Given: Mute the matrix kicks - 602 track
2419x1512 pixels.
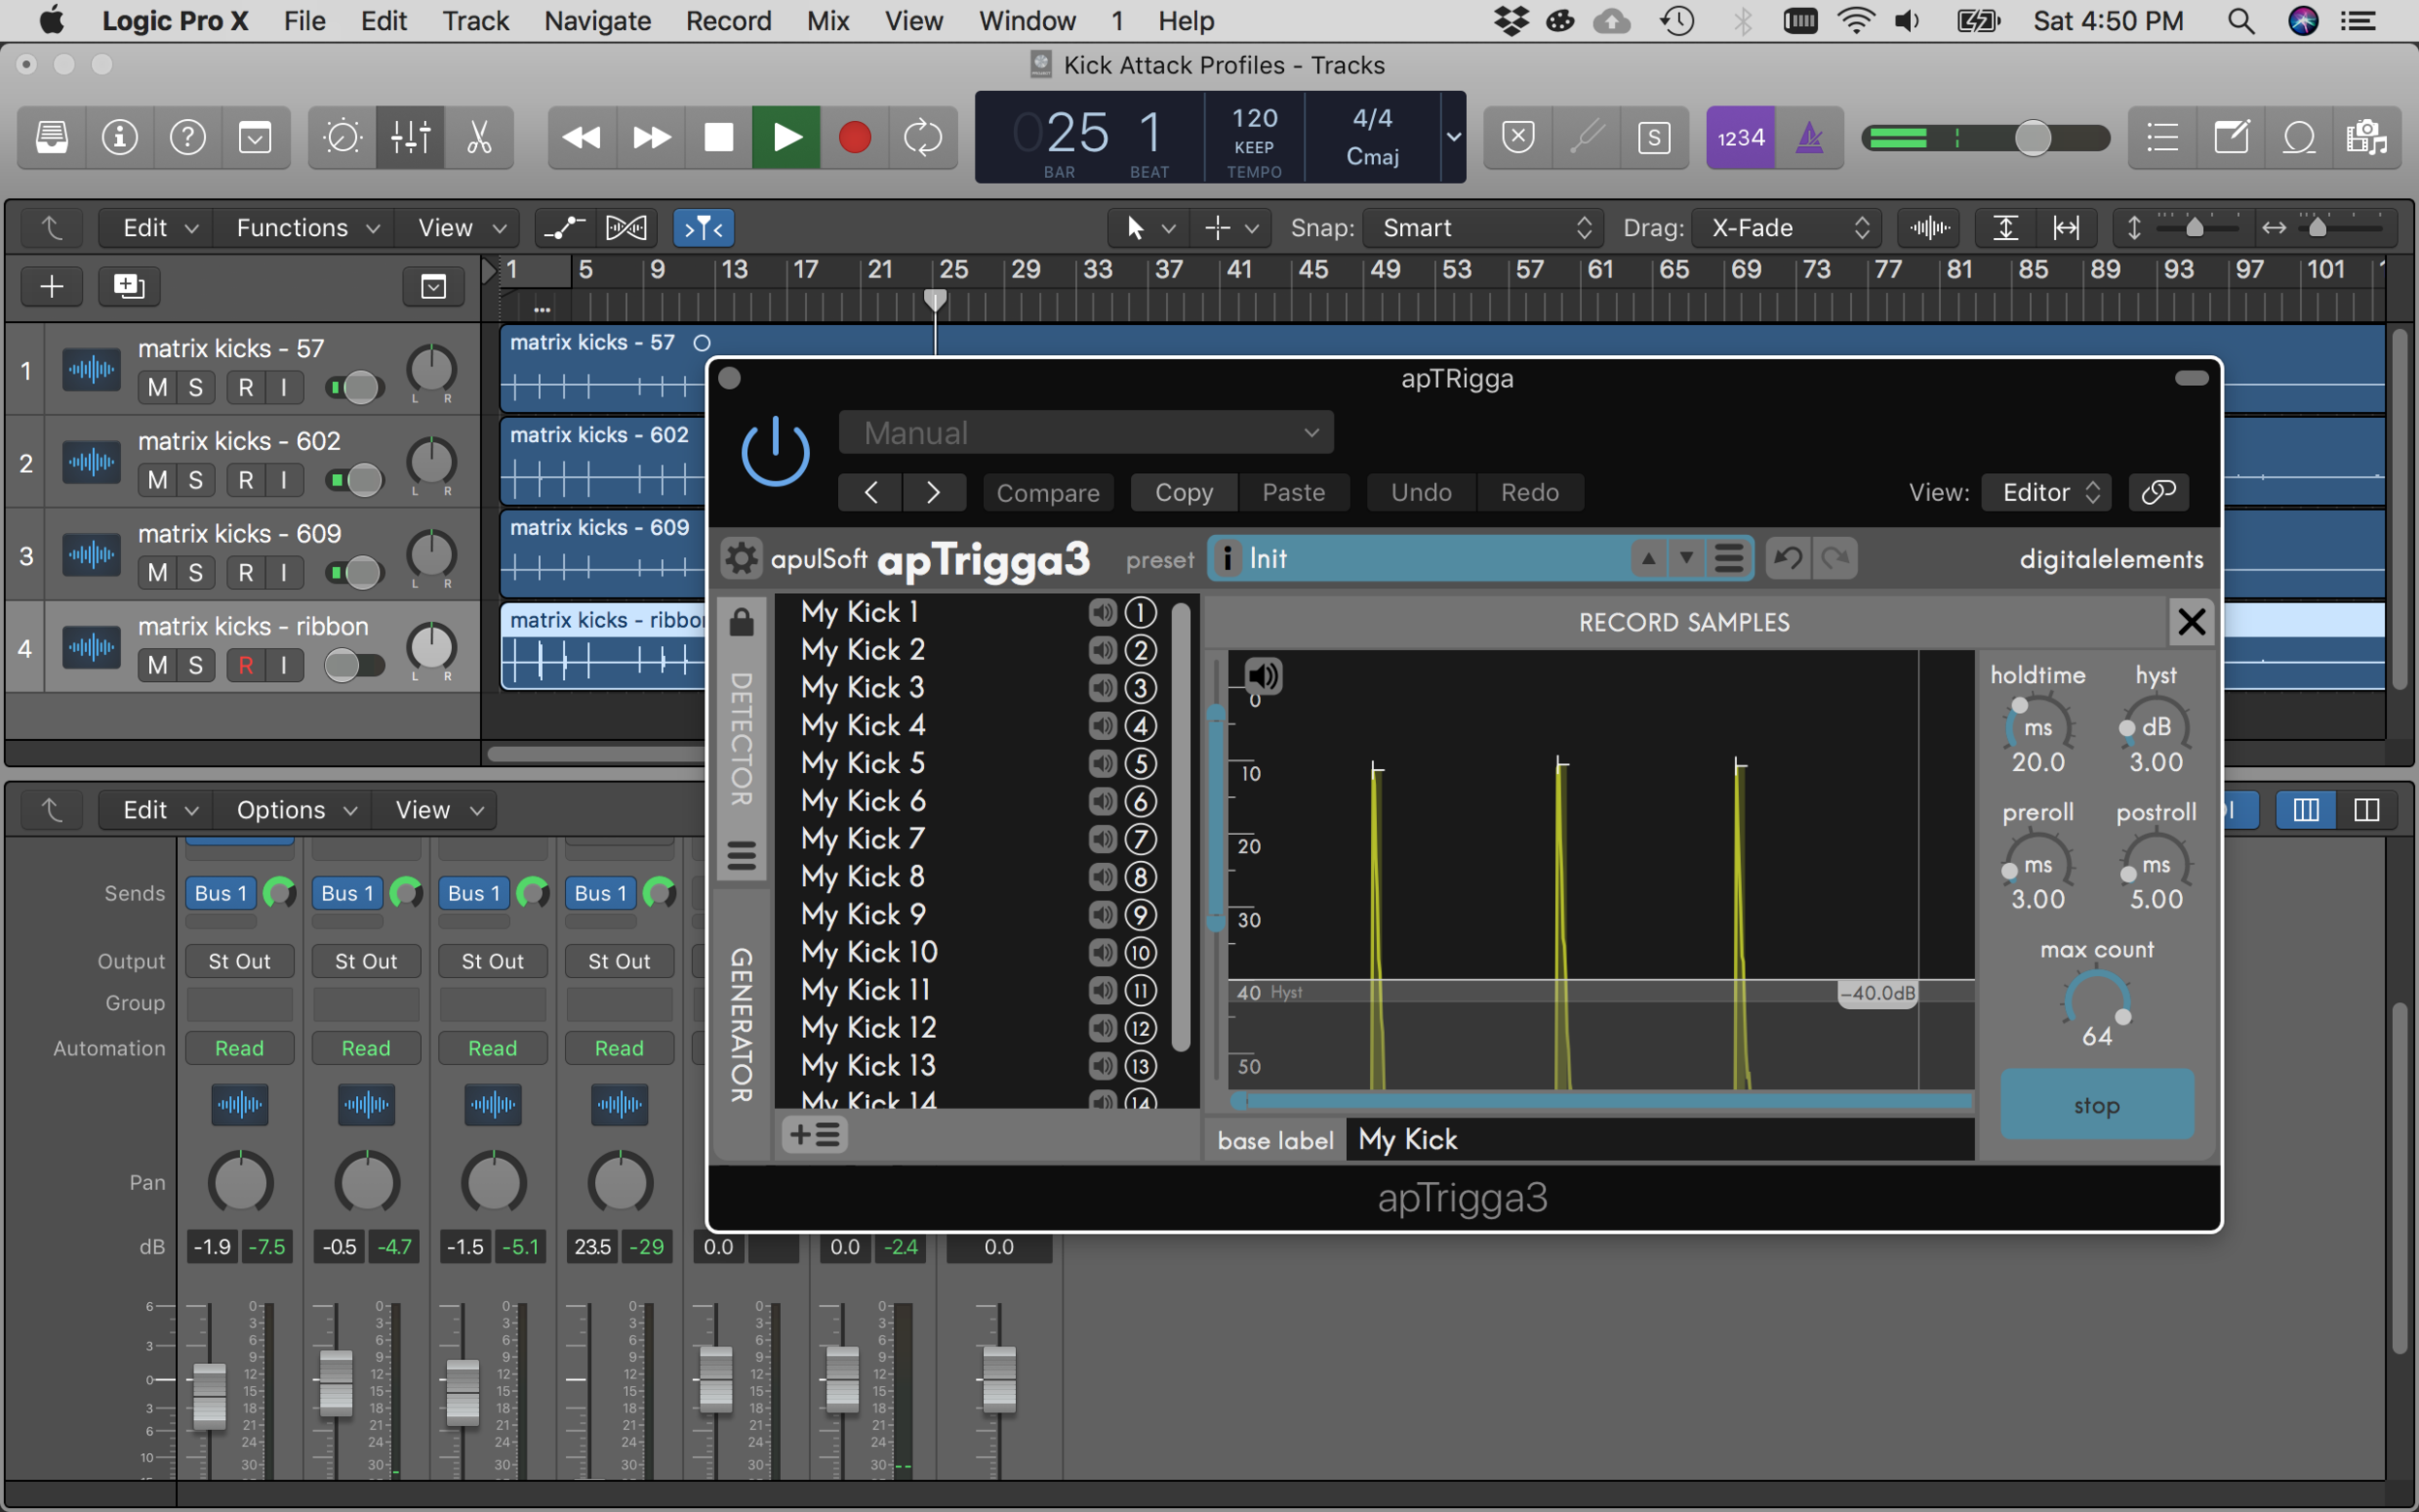Looking at the screenshot, I should (157, 480).
